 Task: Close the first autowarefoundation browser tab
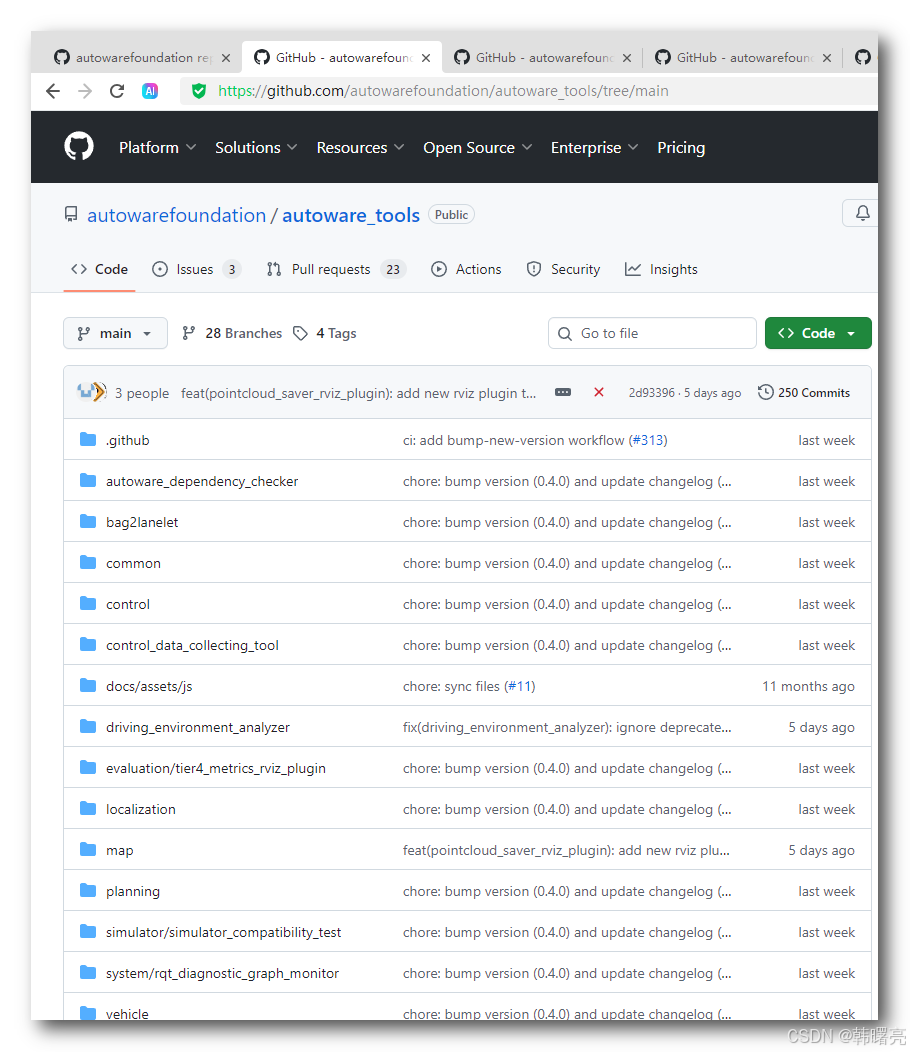click(226, 58)
